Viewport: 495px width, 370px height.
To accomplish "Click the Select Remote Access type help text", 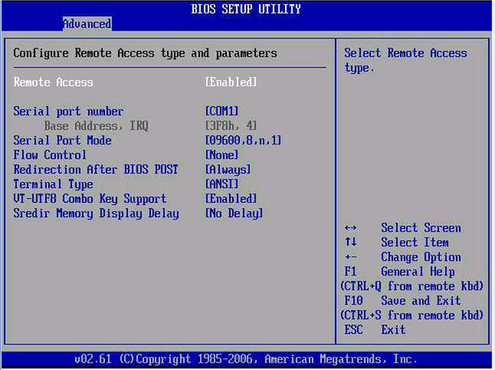I will pyautogui.click(x=406, y=60).
